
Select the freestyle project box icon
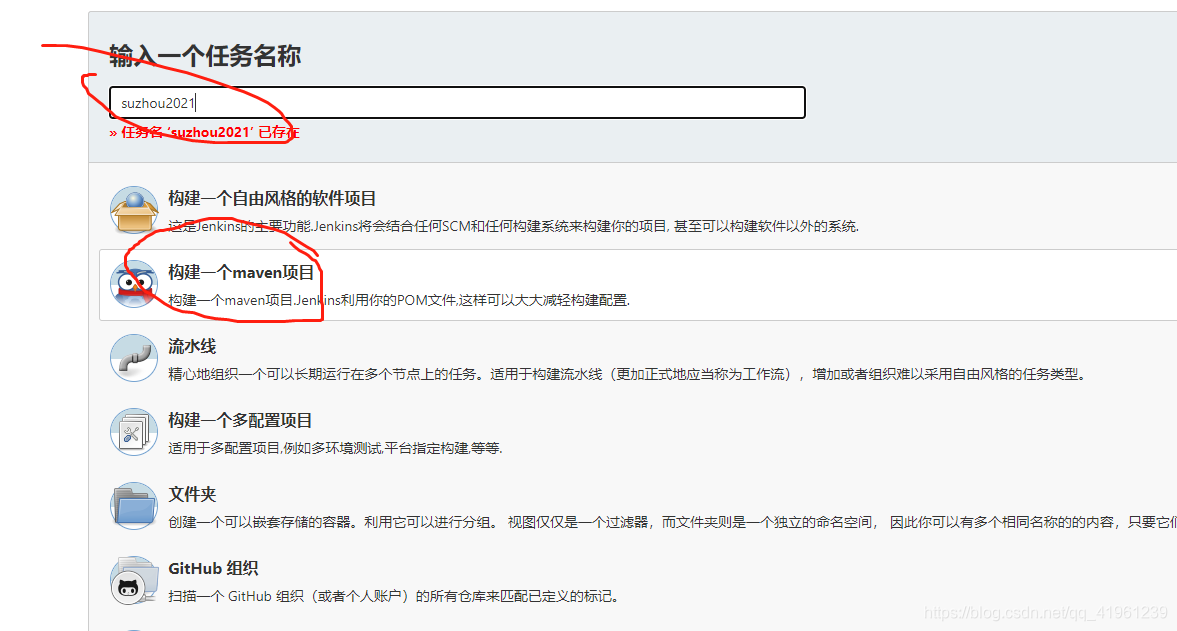pos(134,210)
